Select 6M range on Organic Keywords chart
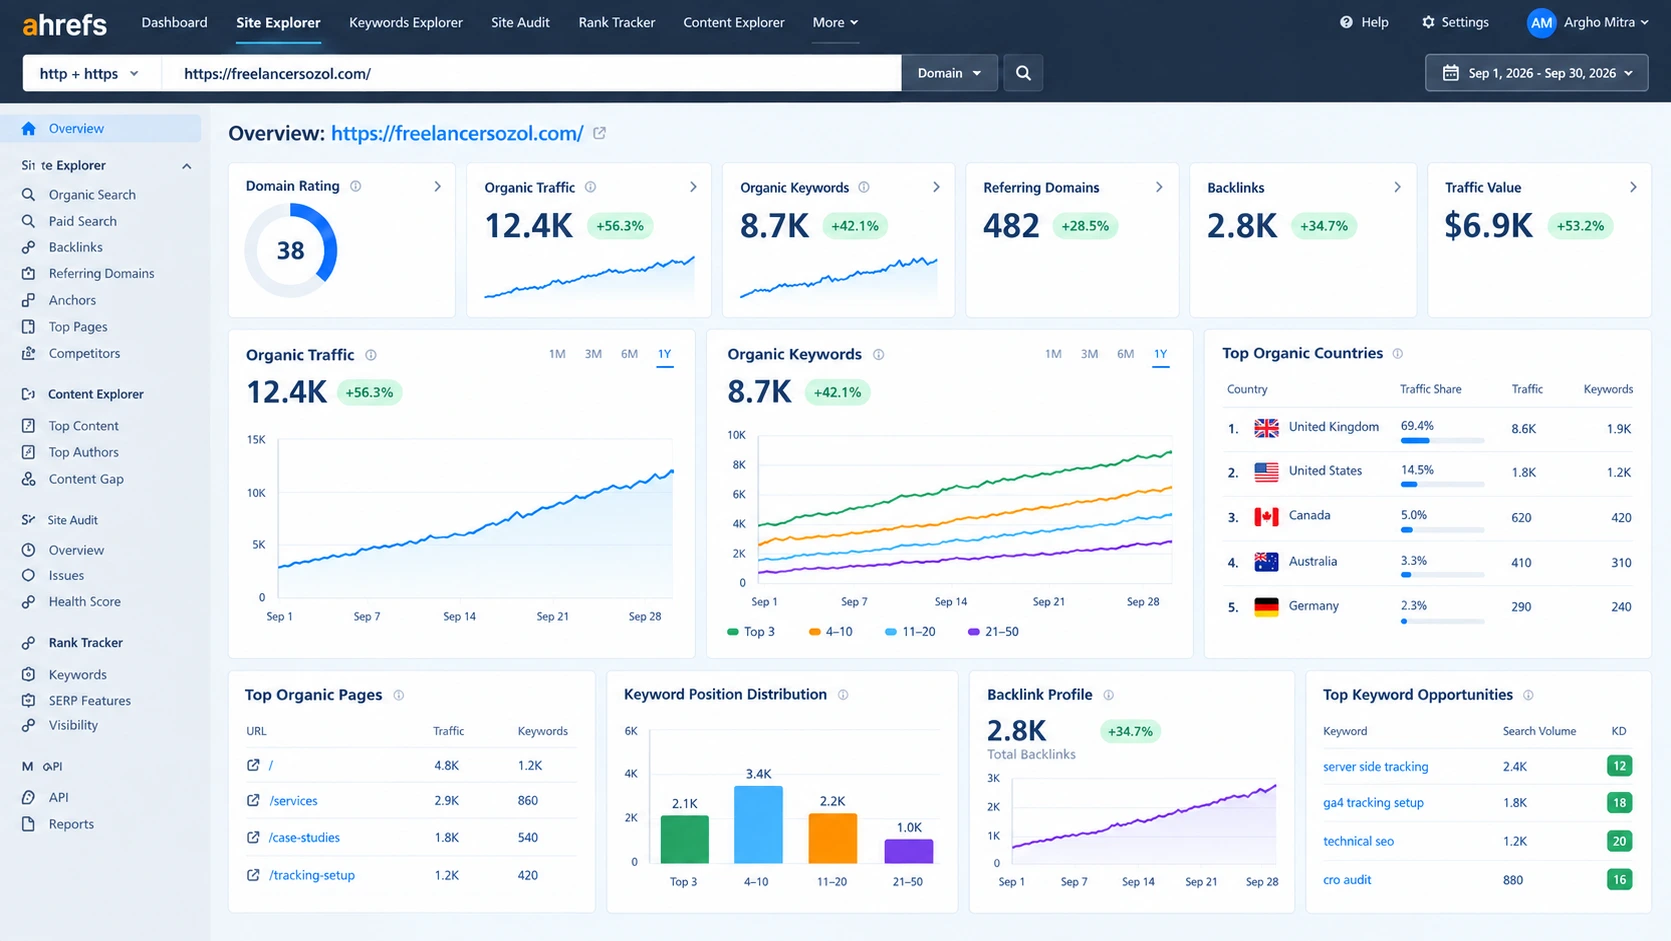Image resolution: width=1671 pixels, height=941 pixels. (1125, 354)
